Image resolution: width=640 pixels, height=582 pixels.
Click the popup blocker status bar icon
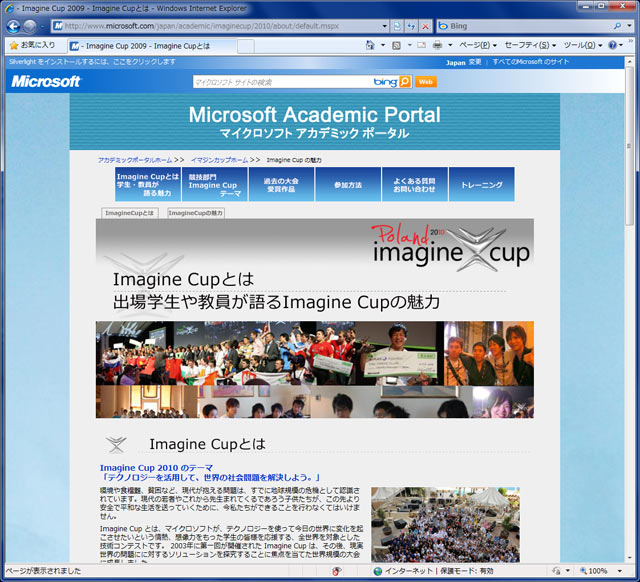click(336, 571)
